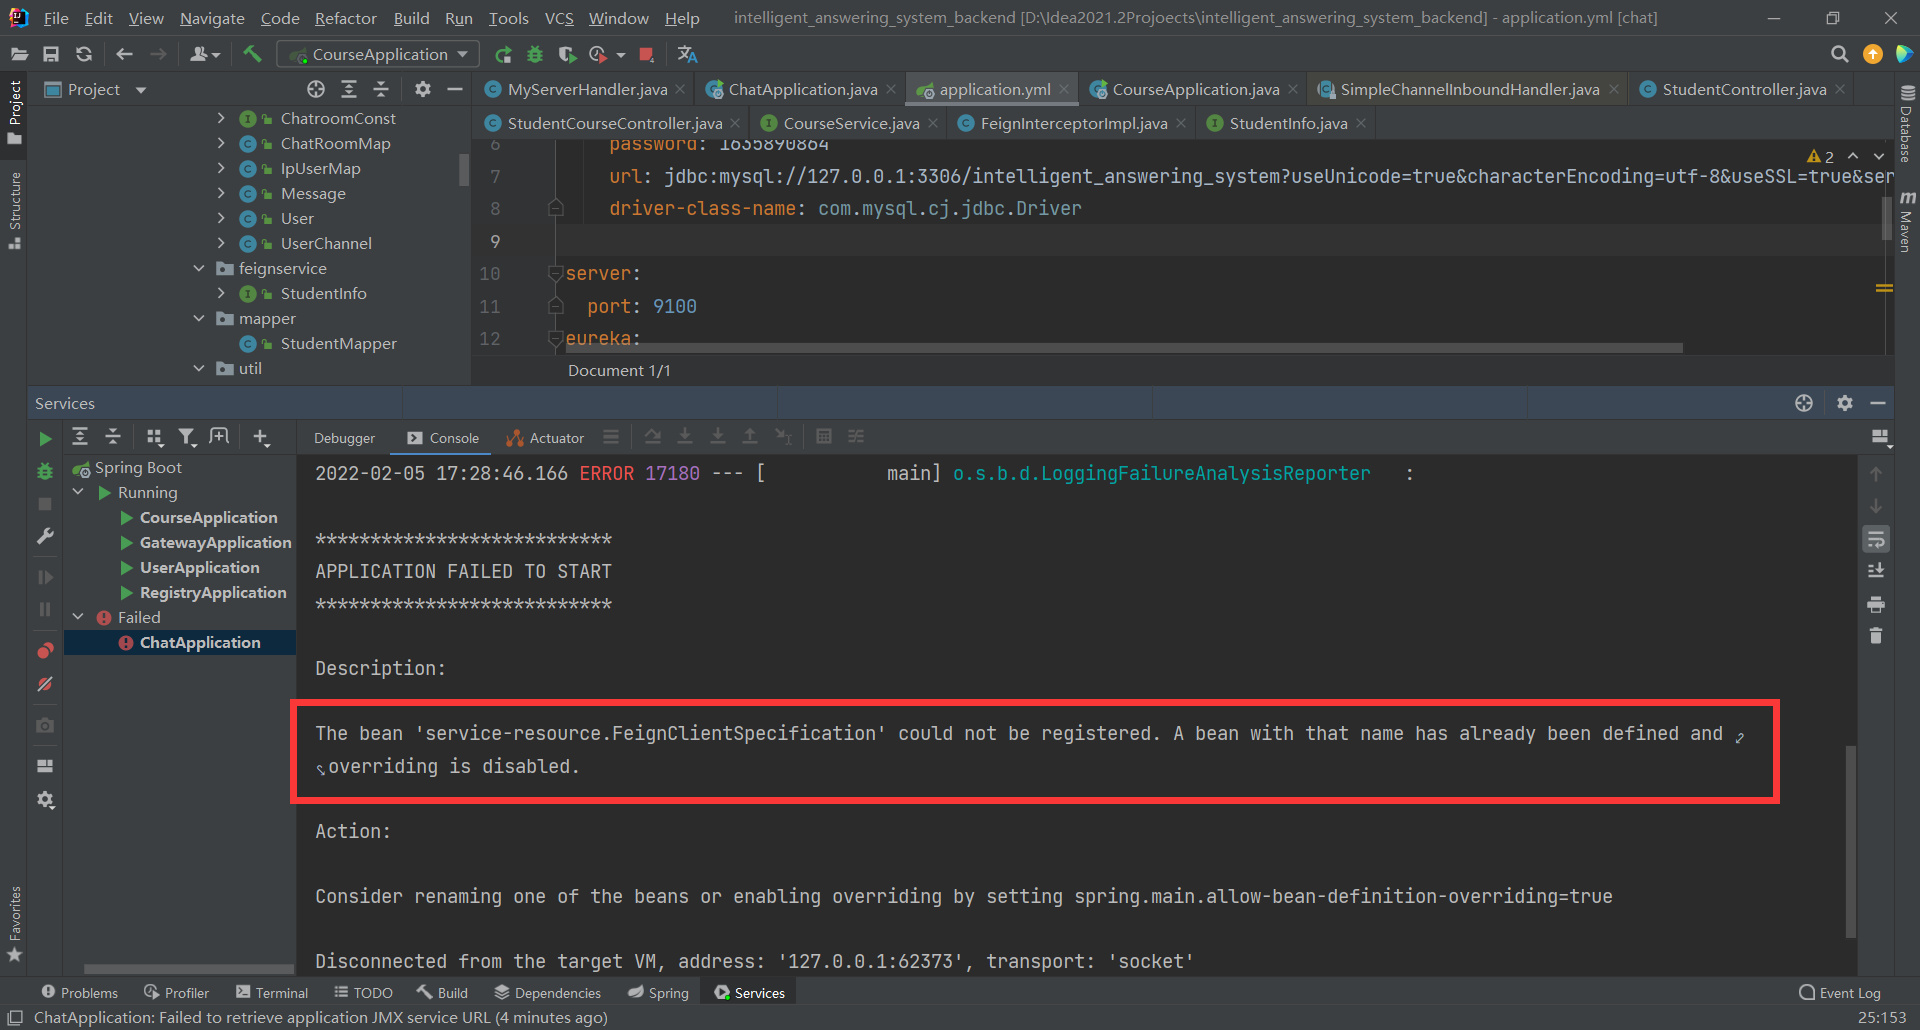Click the Step Over icon in the debugger toolbar

pos(652,437)
